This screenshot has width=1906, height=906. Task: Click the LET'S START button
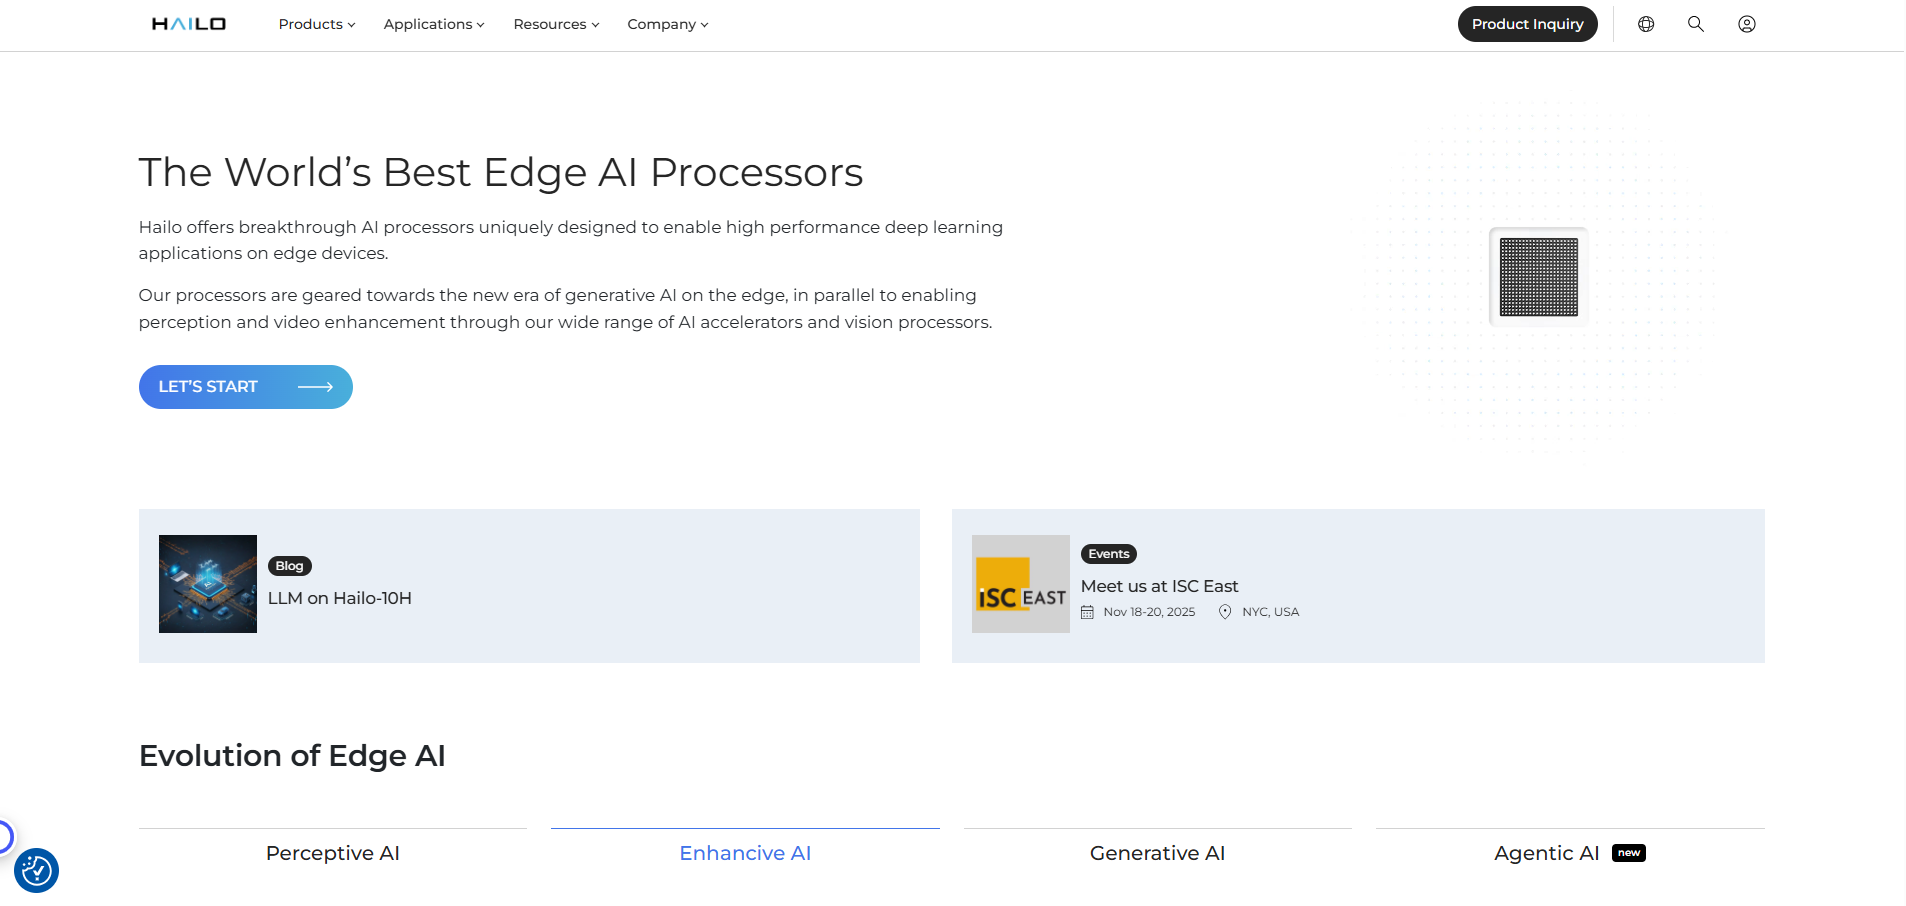tap(246, 387)
